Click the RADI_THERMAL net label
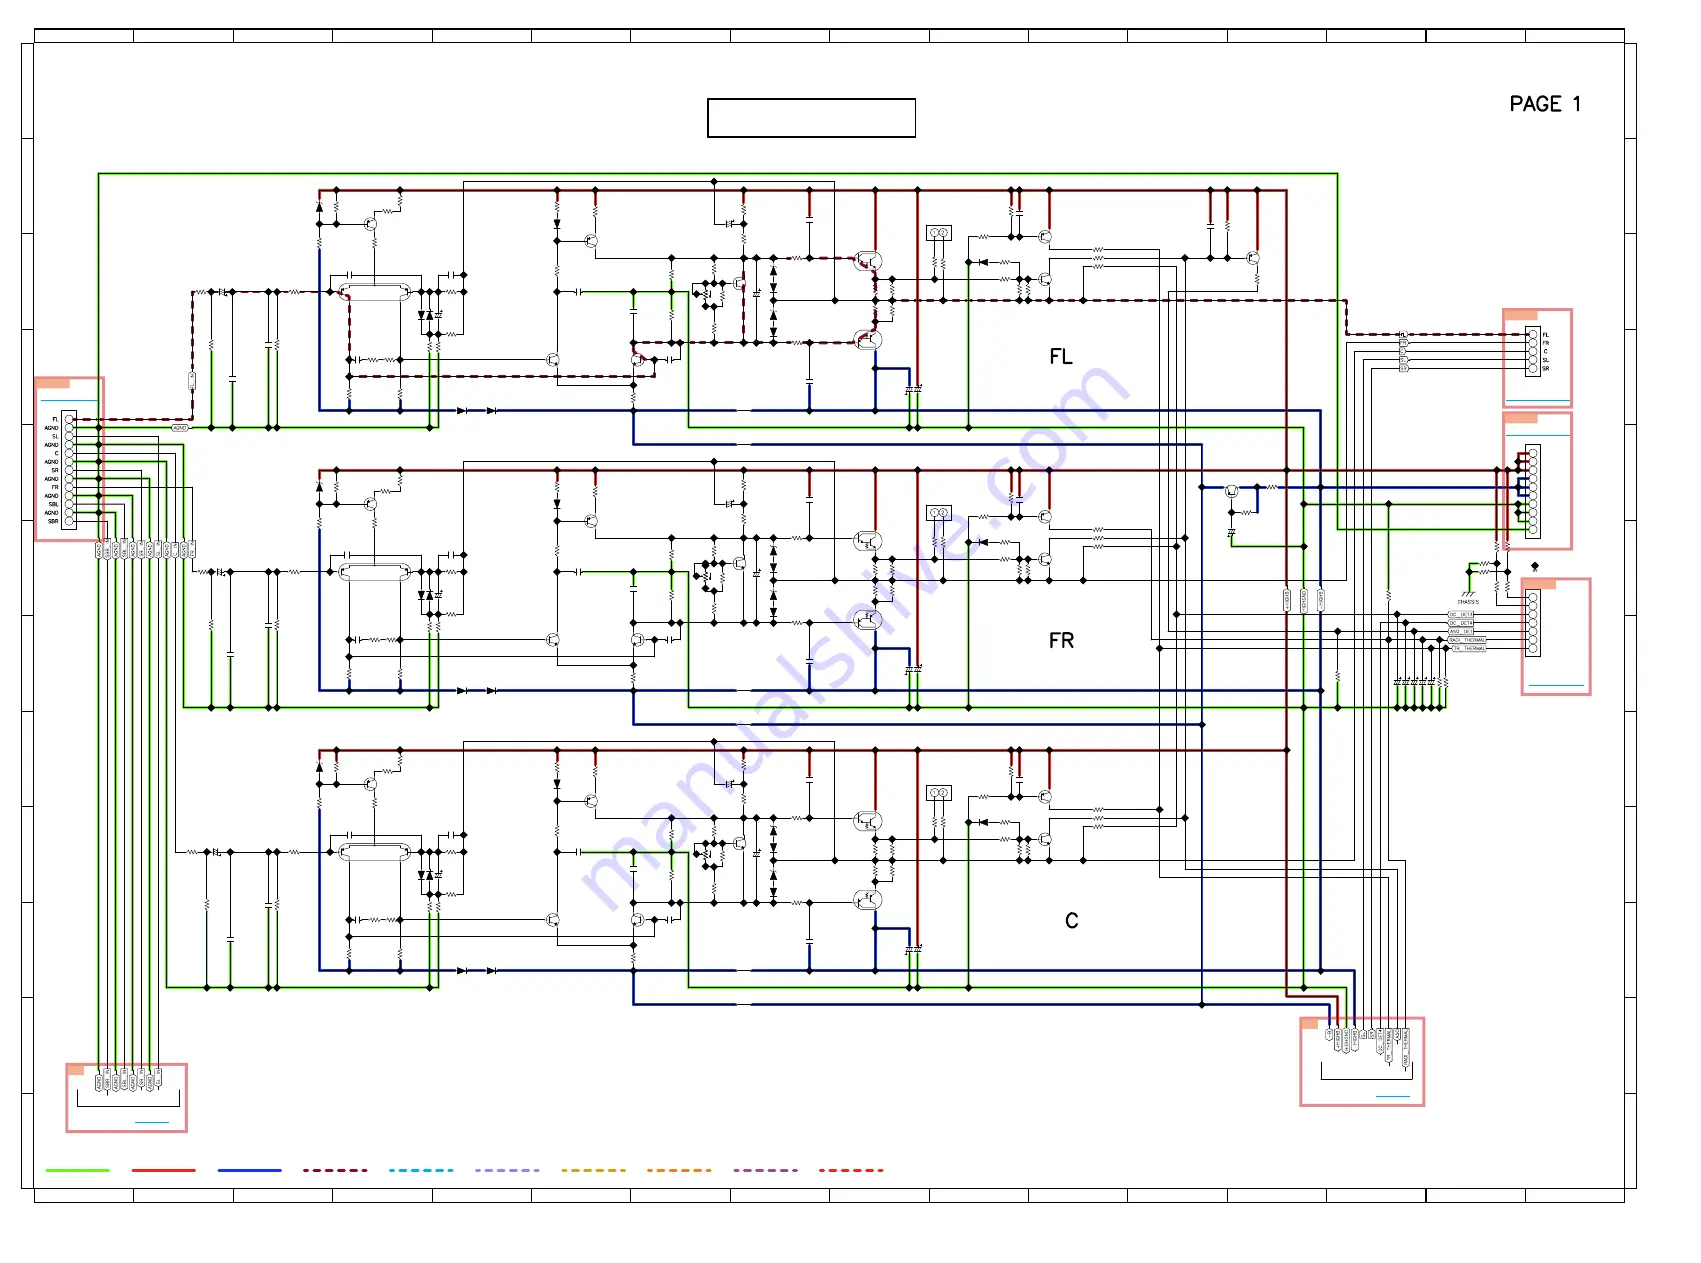Image resolution: width=1701 pixels, height=1263 pixels. point(1467,640)
